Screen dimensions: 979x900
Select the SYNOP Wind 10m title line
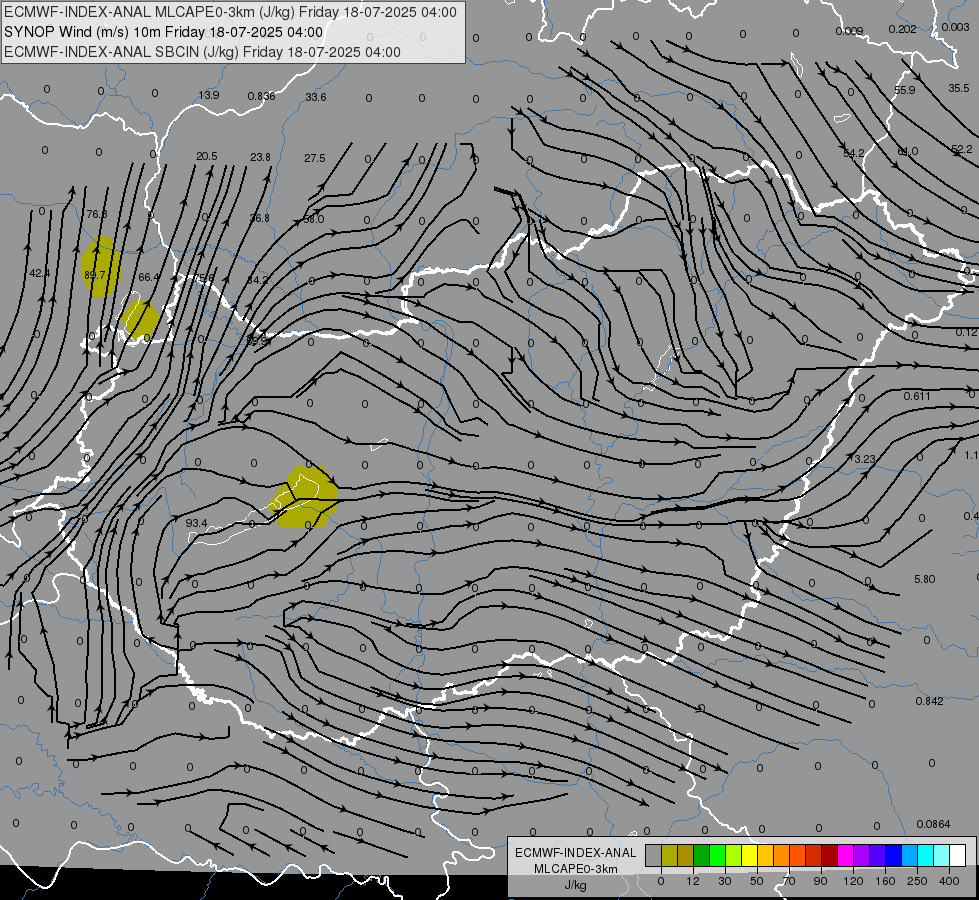tap(164, 32)
